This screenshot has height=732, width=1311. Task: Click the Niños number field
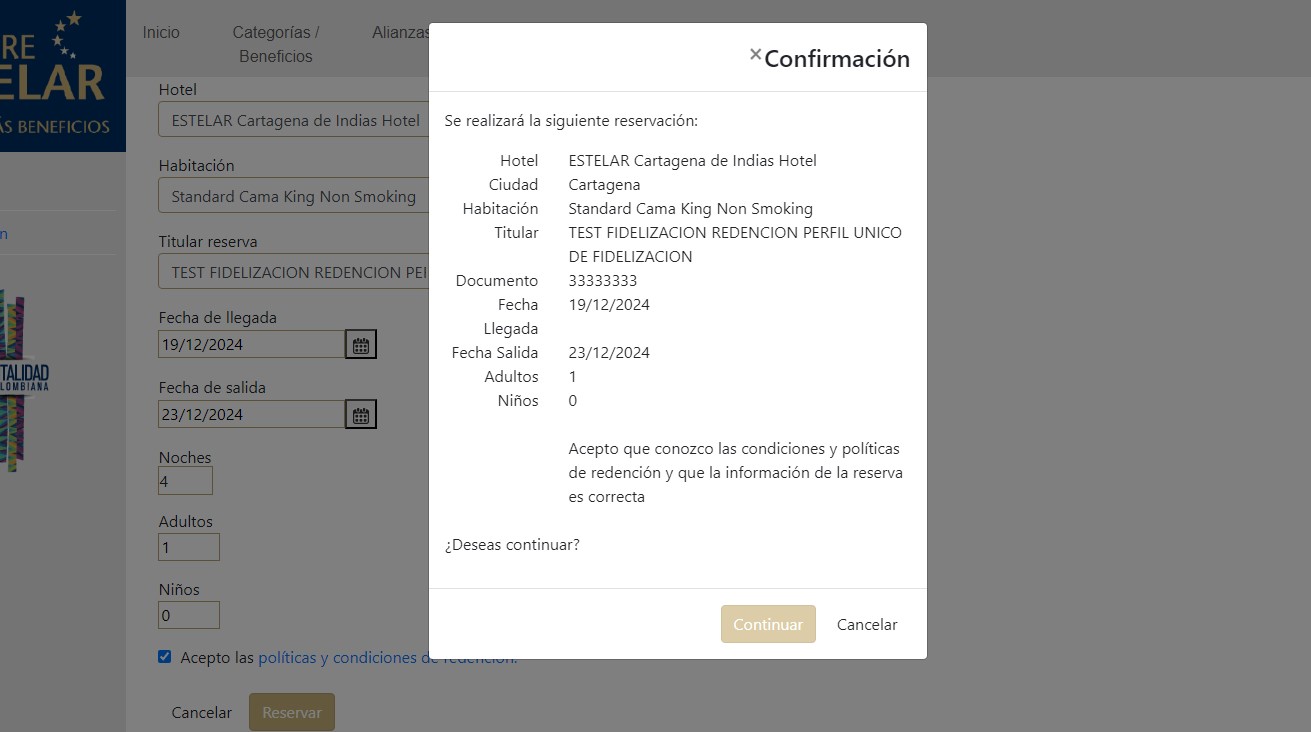189,615
